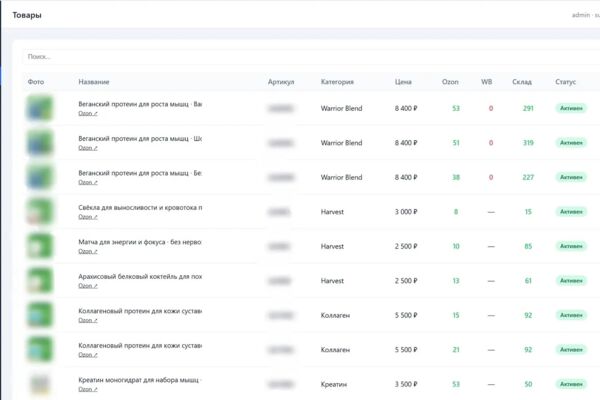The width and height of the screenshot is (600, 400).
Task: Select first Коллагеновый протеин product name
Action: point(140,311)
